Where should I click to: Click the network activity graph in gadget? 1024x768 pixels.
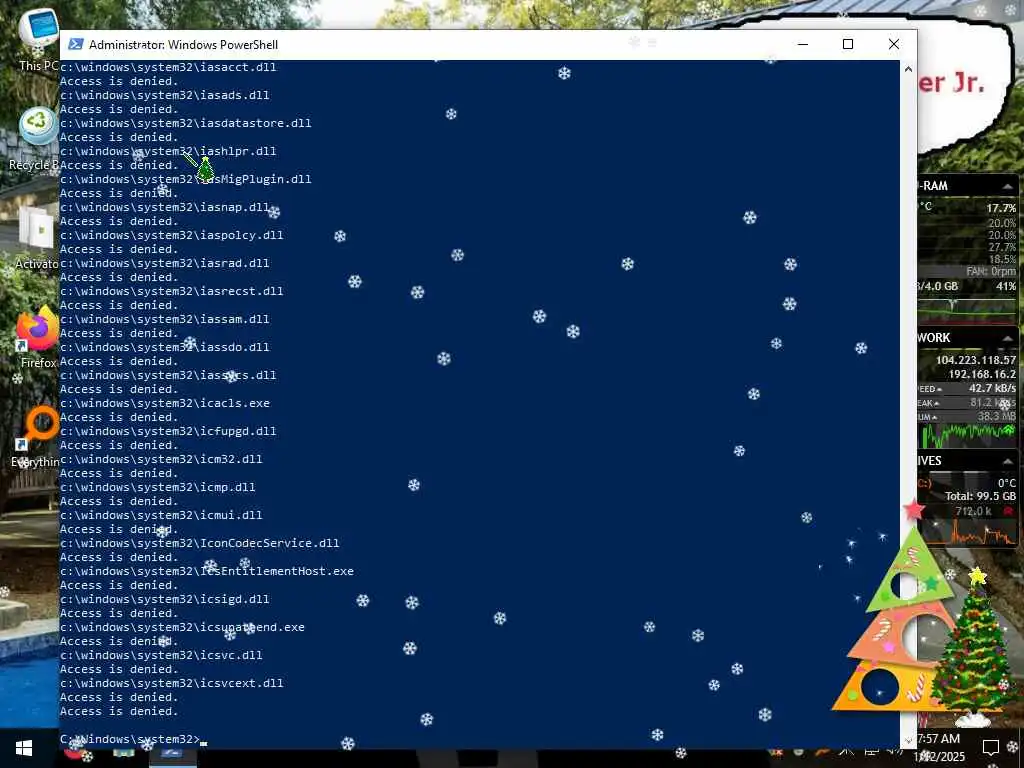click(x=968, y=435)
